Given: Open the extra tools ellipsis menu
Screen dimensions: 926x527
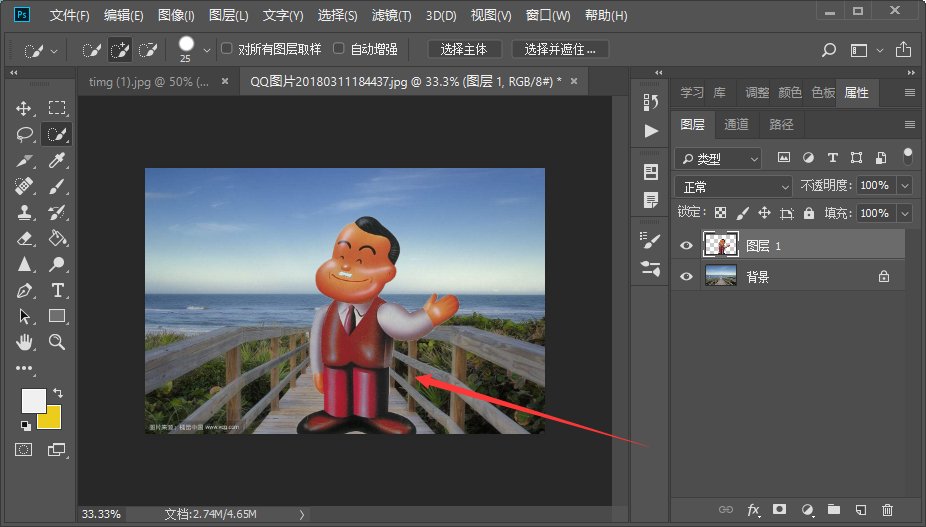Looking at the screenshot, I should tap(24, 368).
